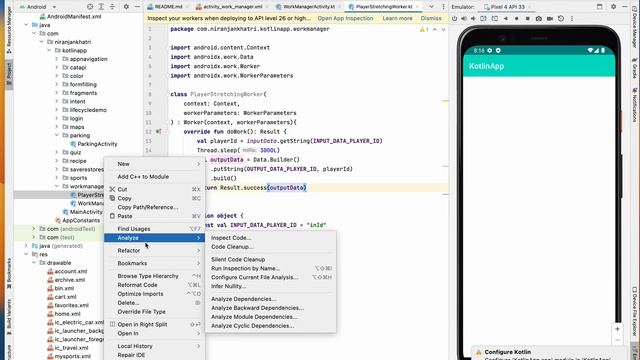Screen dimensions: 640x360
Task: Choose Copy Path/Reference in the context menu
Action: (154, 207)
